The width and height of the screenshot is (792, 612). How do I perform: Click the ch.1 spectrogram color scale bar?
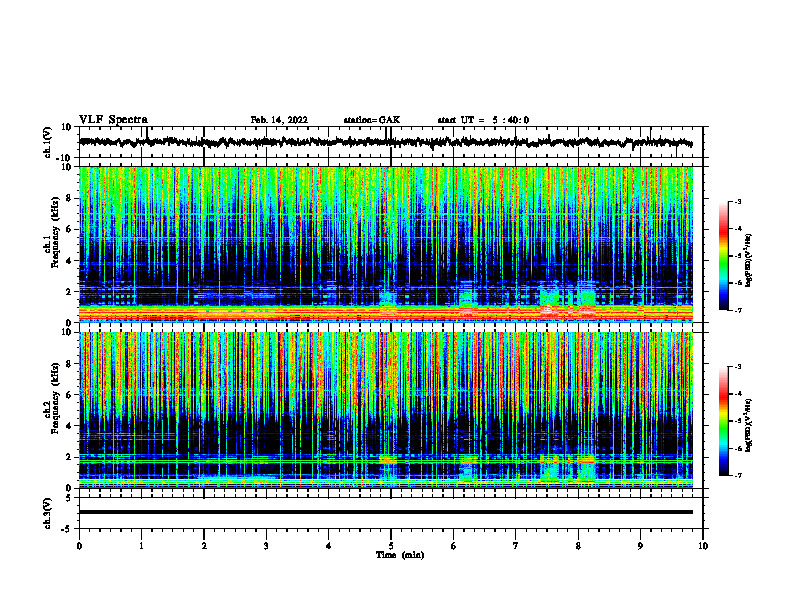(x=723, y=256)
